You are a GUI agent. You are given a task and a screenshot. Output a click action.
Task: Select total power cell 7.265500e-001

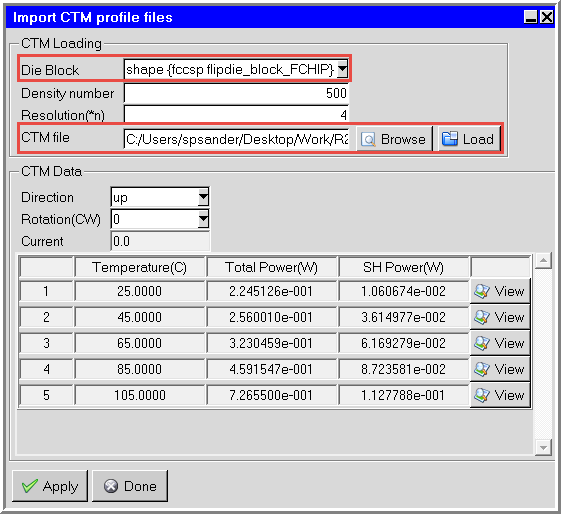click(272, 395)
